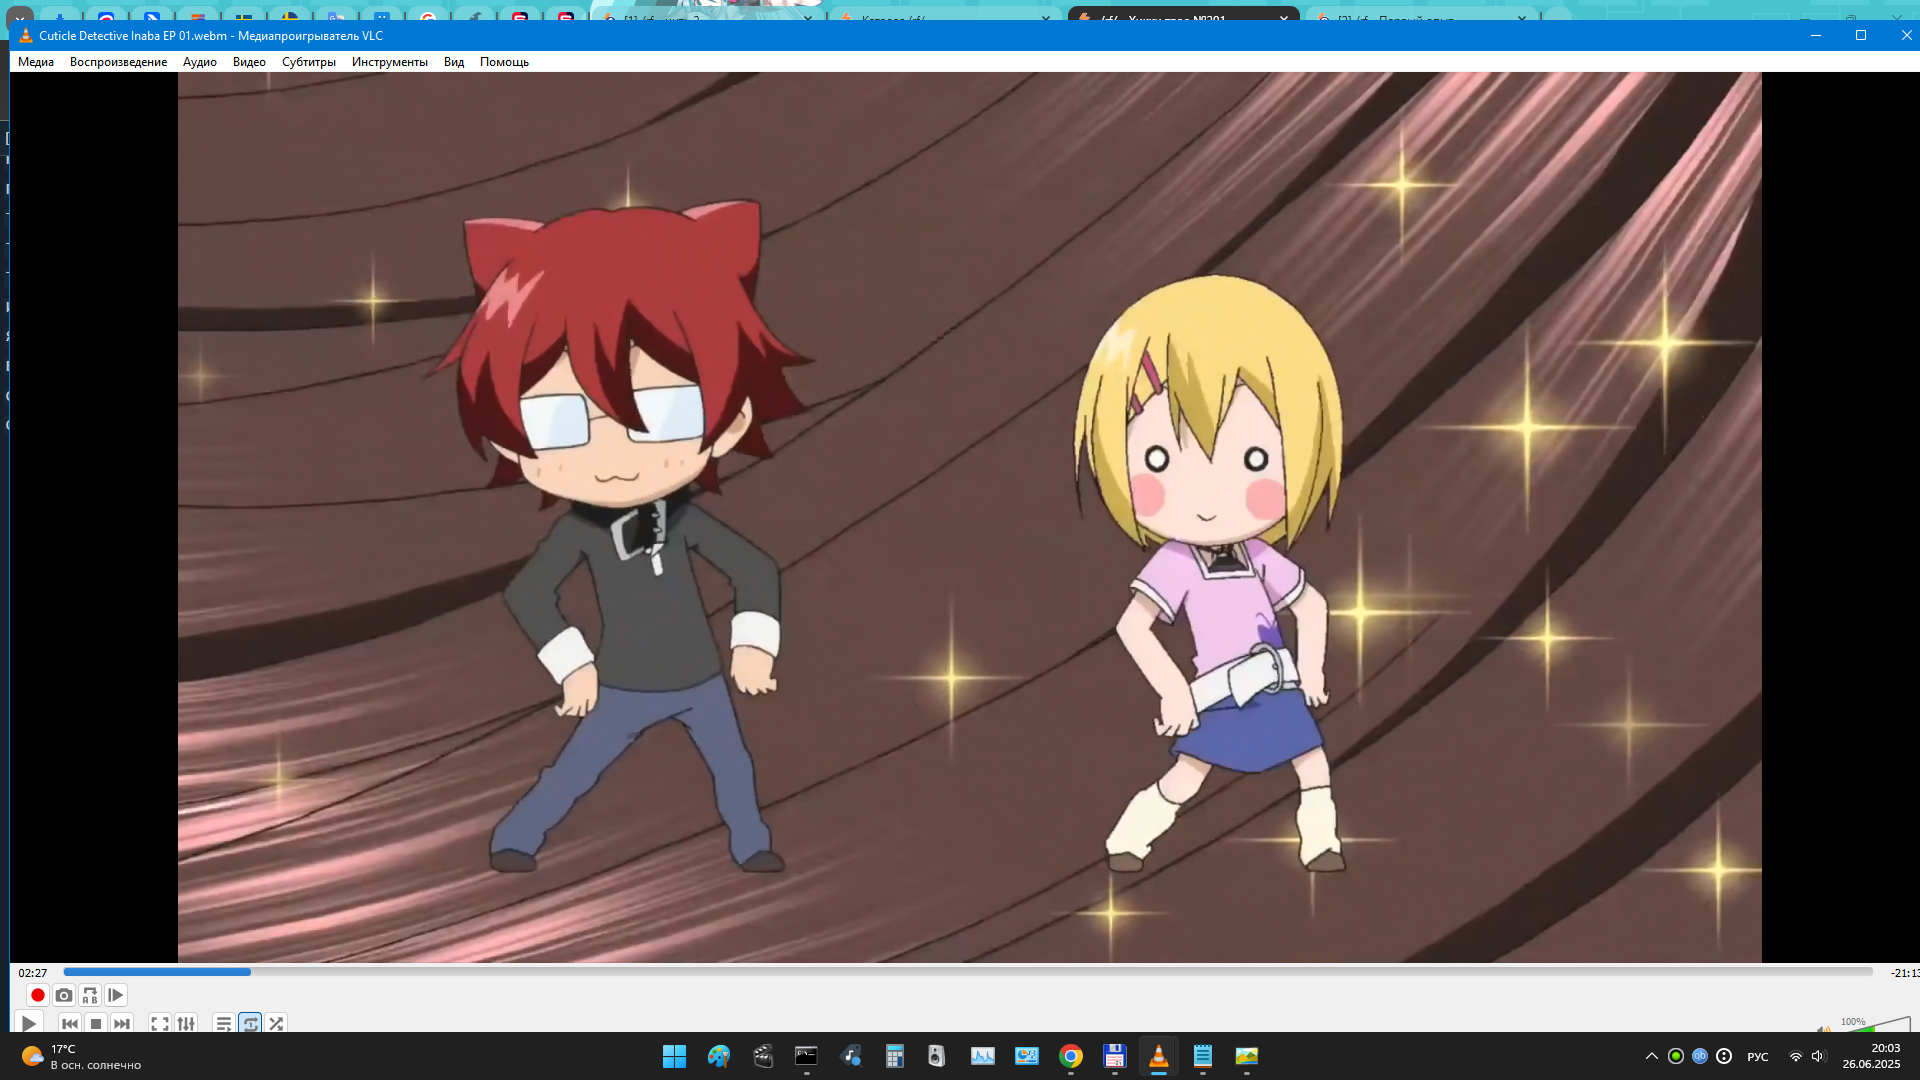
Task: Toggle A-B loop point button
Action: pos(90,995)
